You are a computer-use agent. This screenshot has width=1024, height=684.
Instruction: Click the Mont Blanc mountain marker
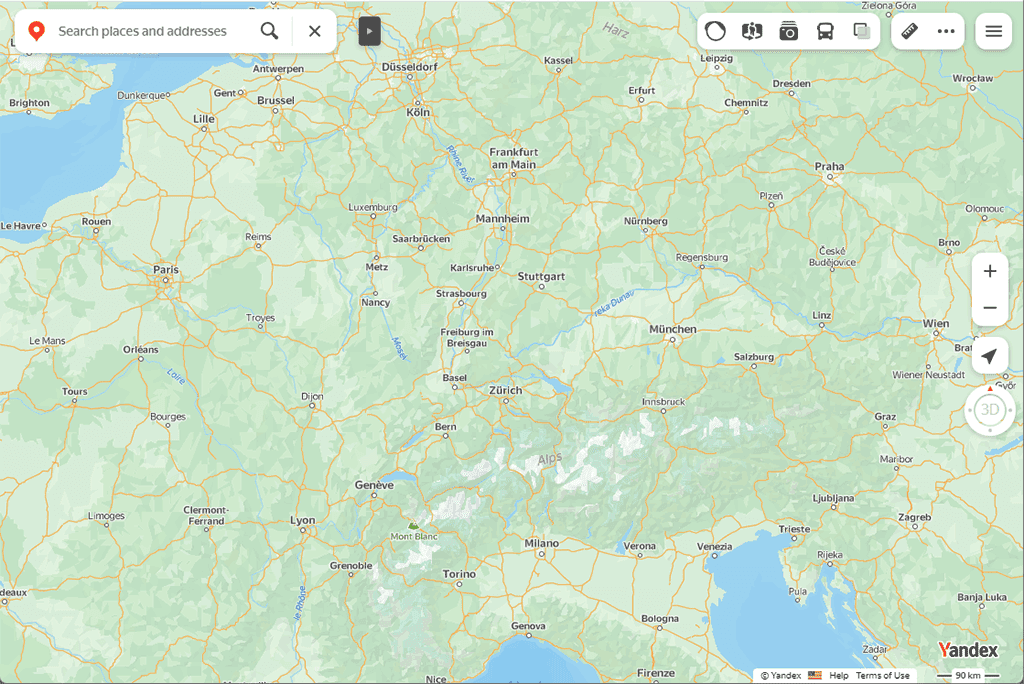413,526
